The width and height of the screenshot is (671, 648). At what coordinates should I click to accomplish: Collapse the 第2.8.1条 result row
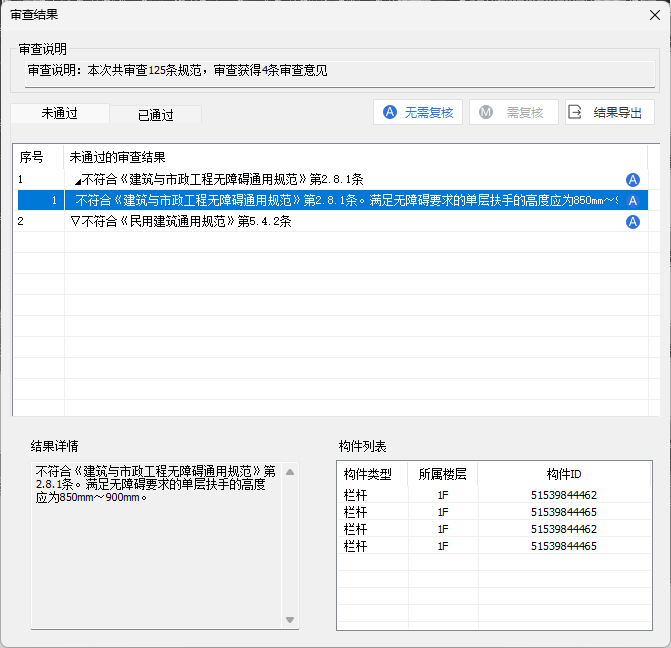pos(77,181)
